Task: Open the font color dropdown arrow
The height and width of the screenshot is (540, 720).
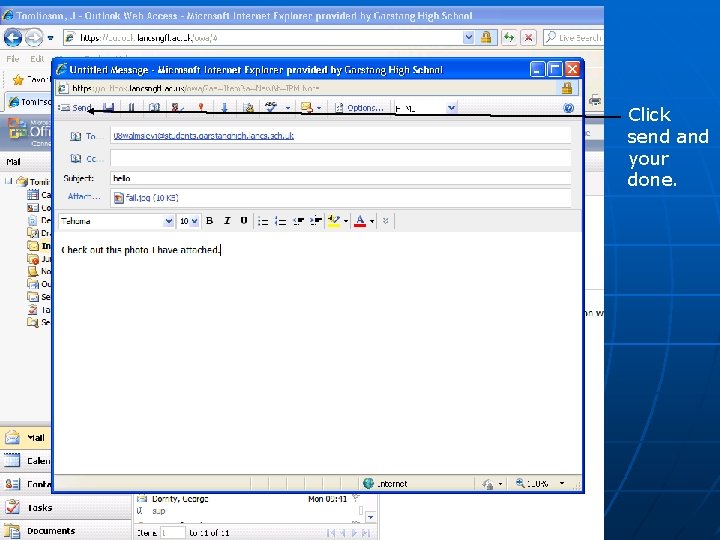Action: coord(372,221)
